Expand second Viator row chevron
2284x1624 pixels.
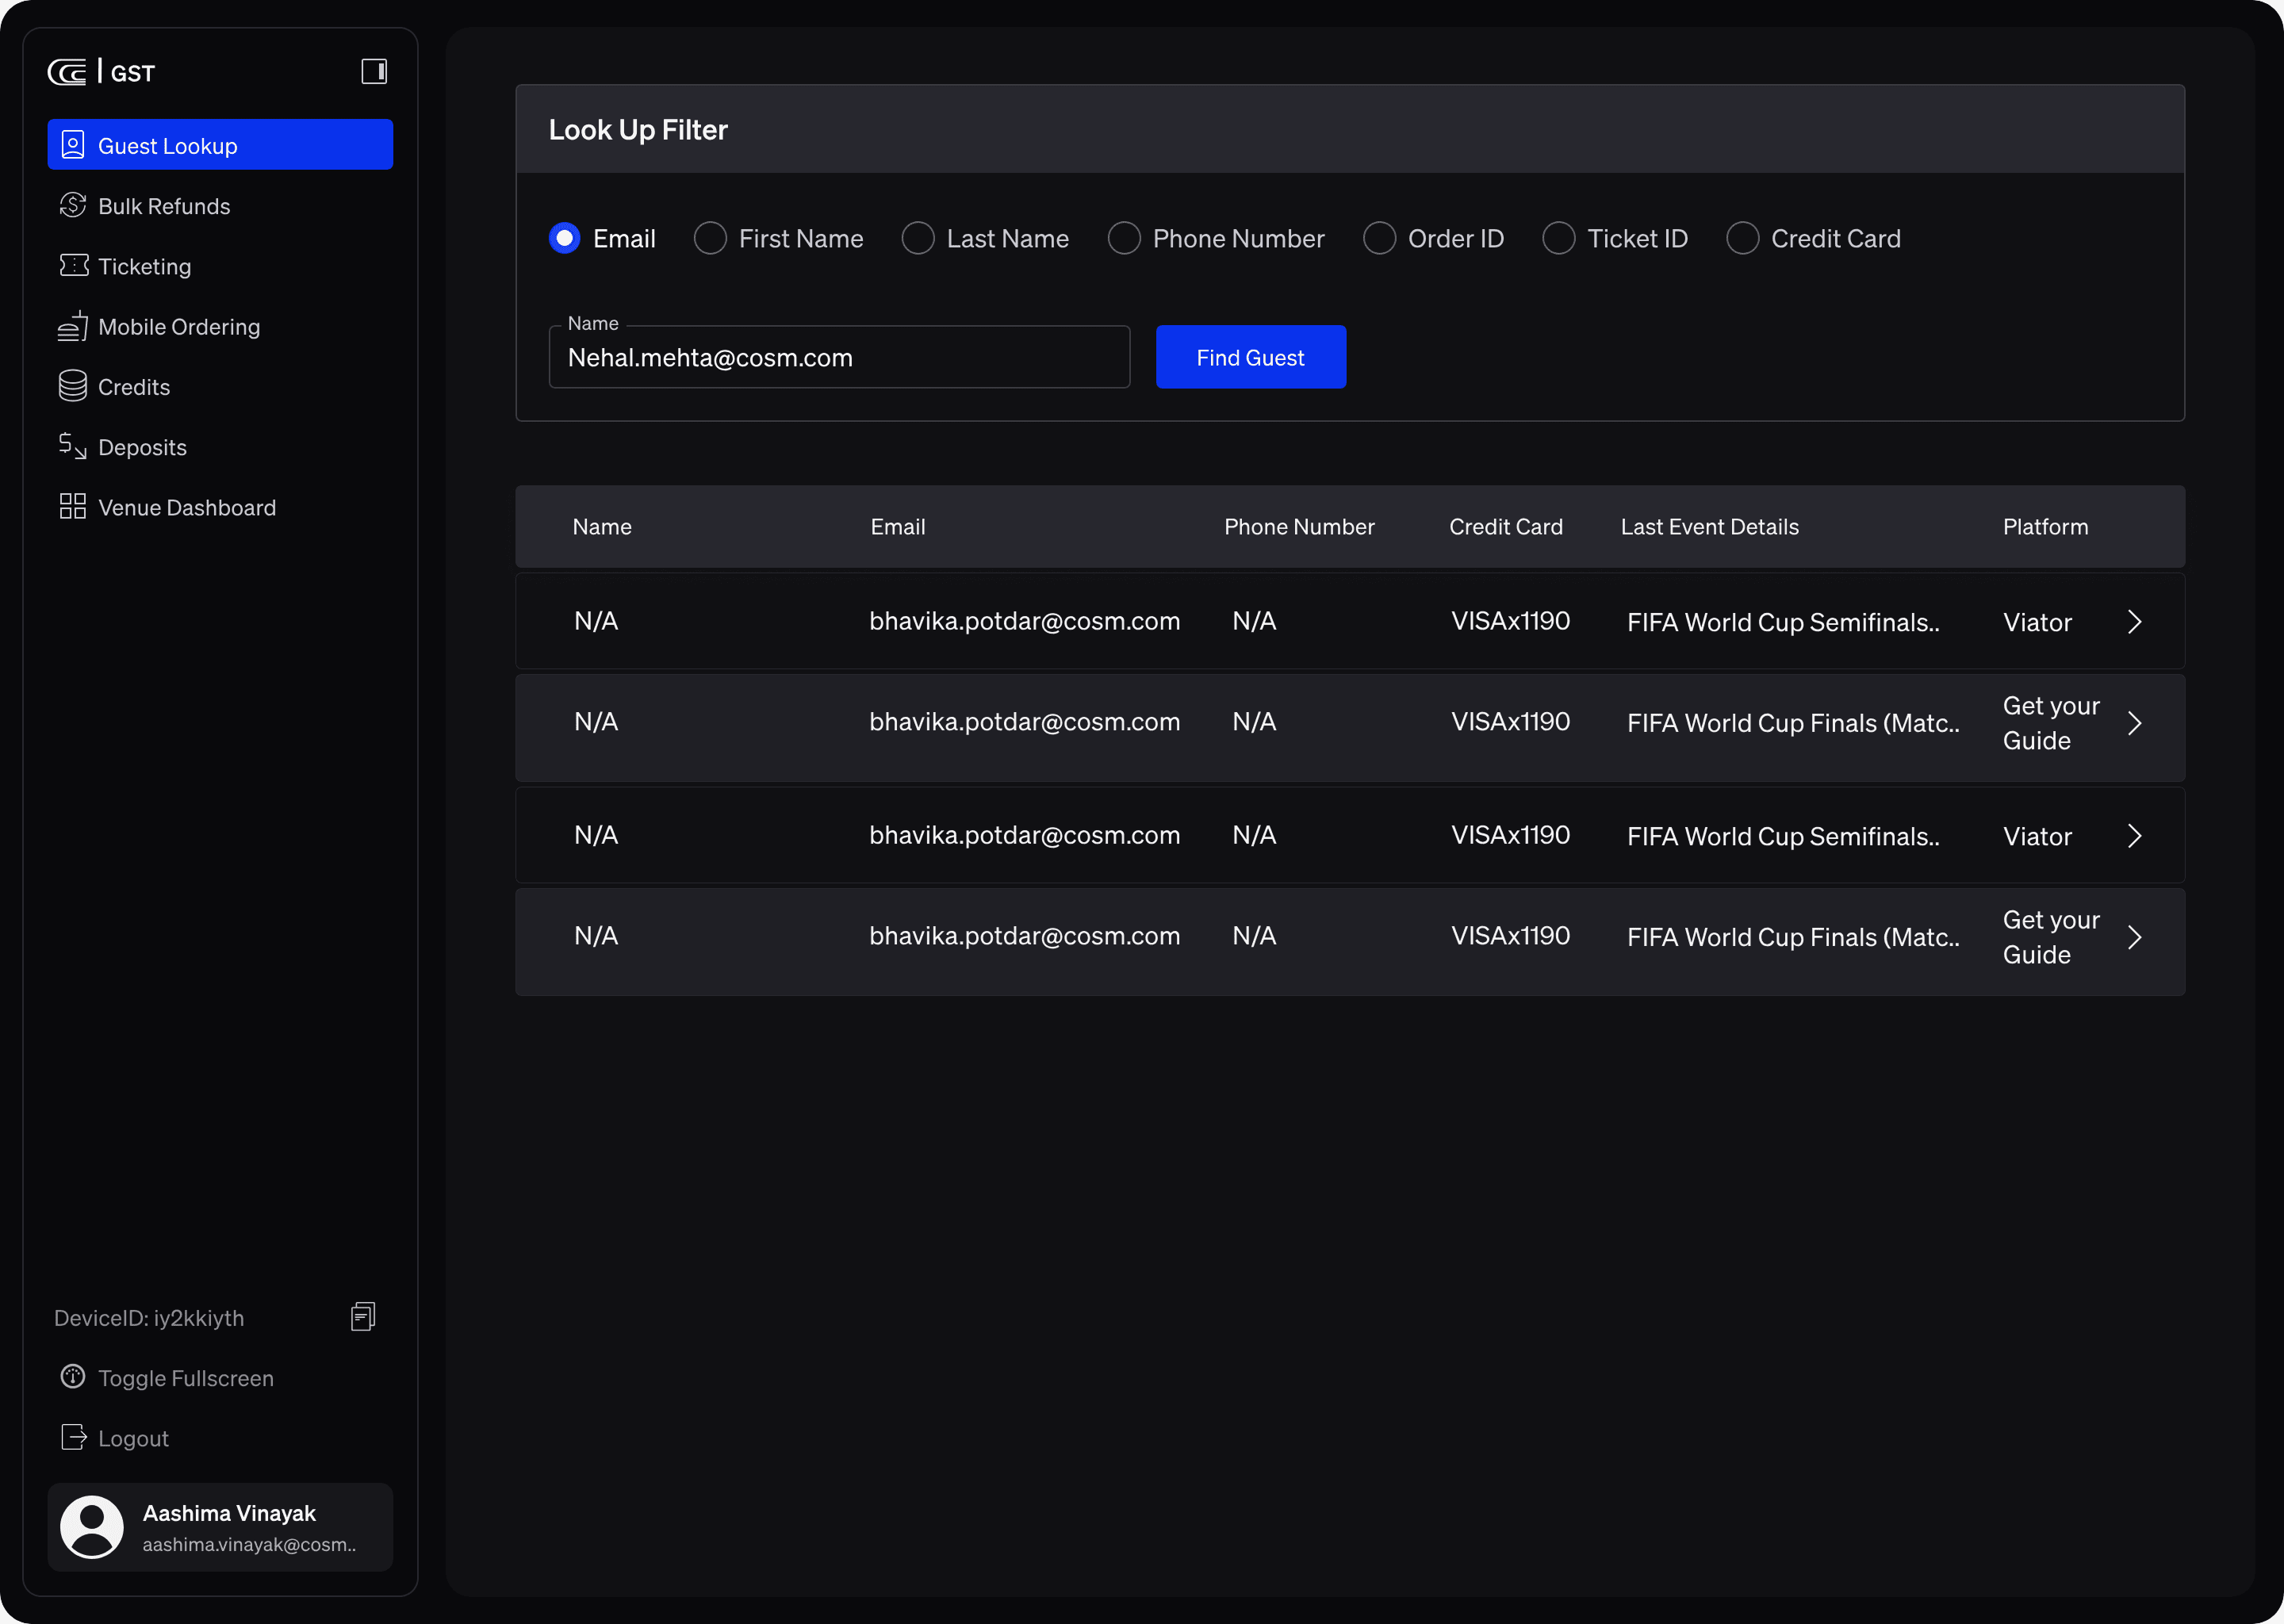click(x=2135, y=836)
